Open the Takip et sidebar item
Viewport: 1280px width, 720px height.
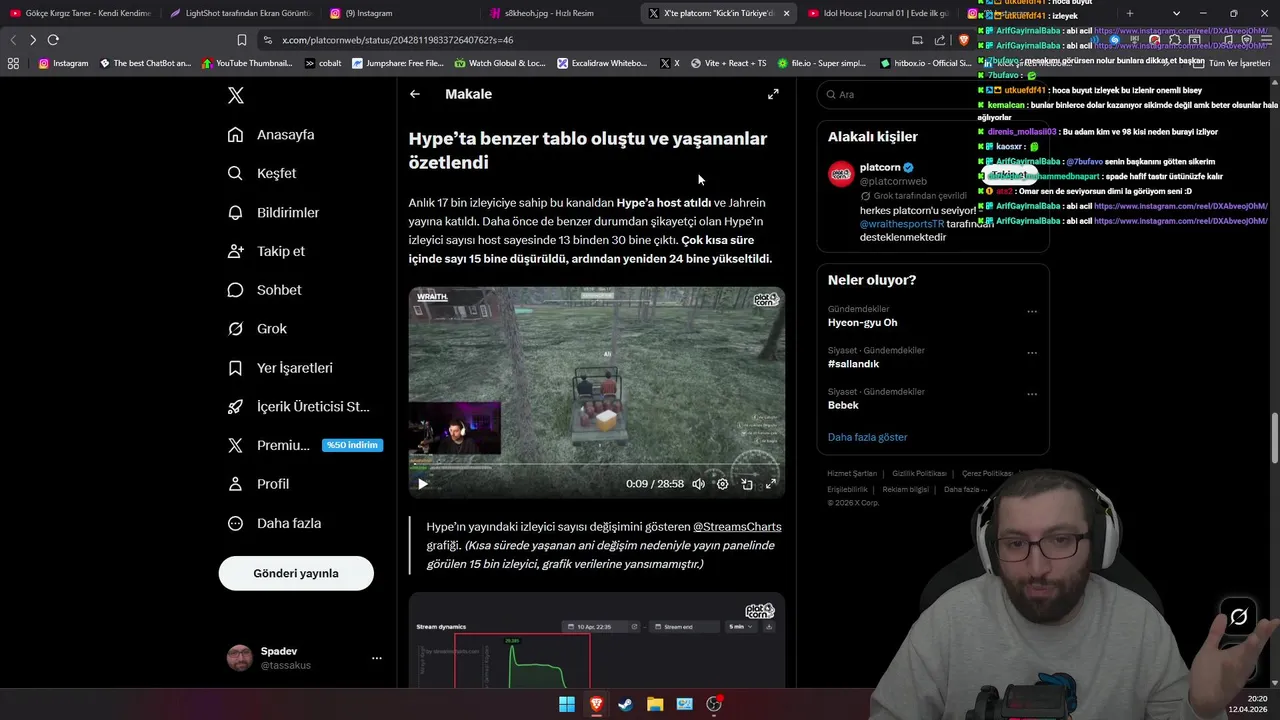pos(266,251)
